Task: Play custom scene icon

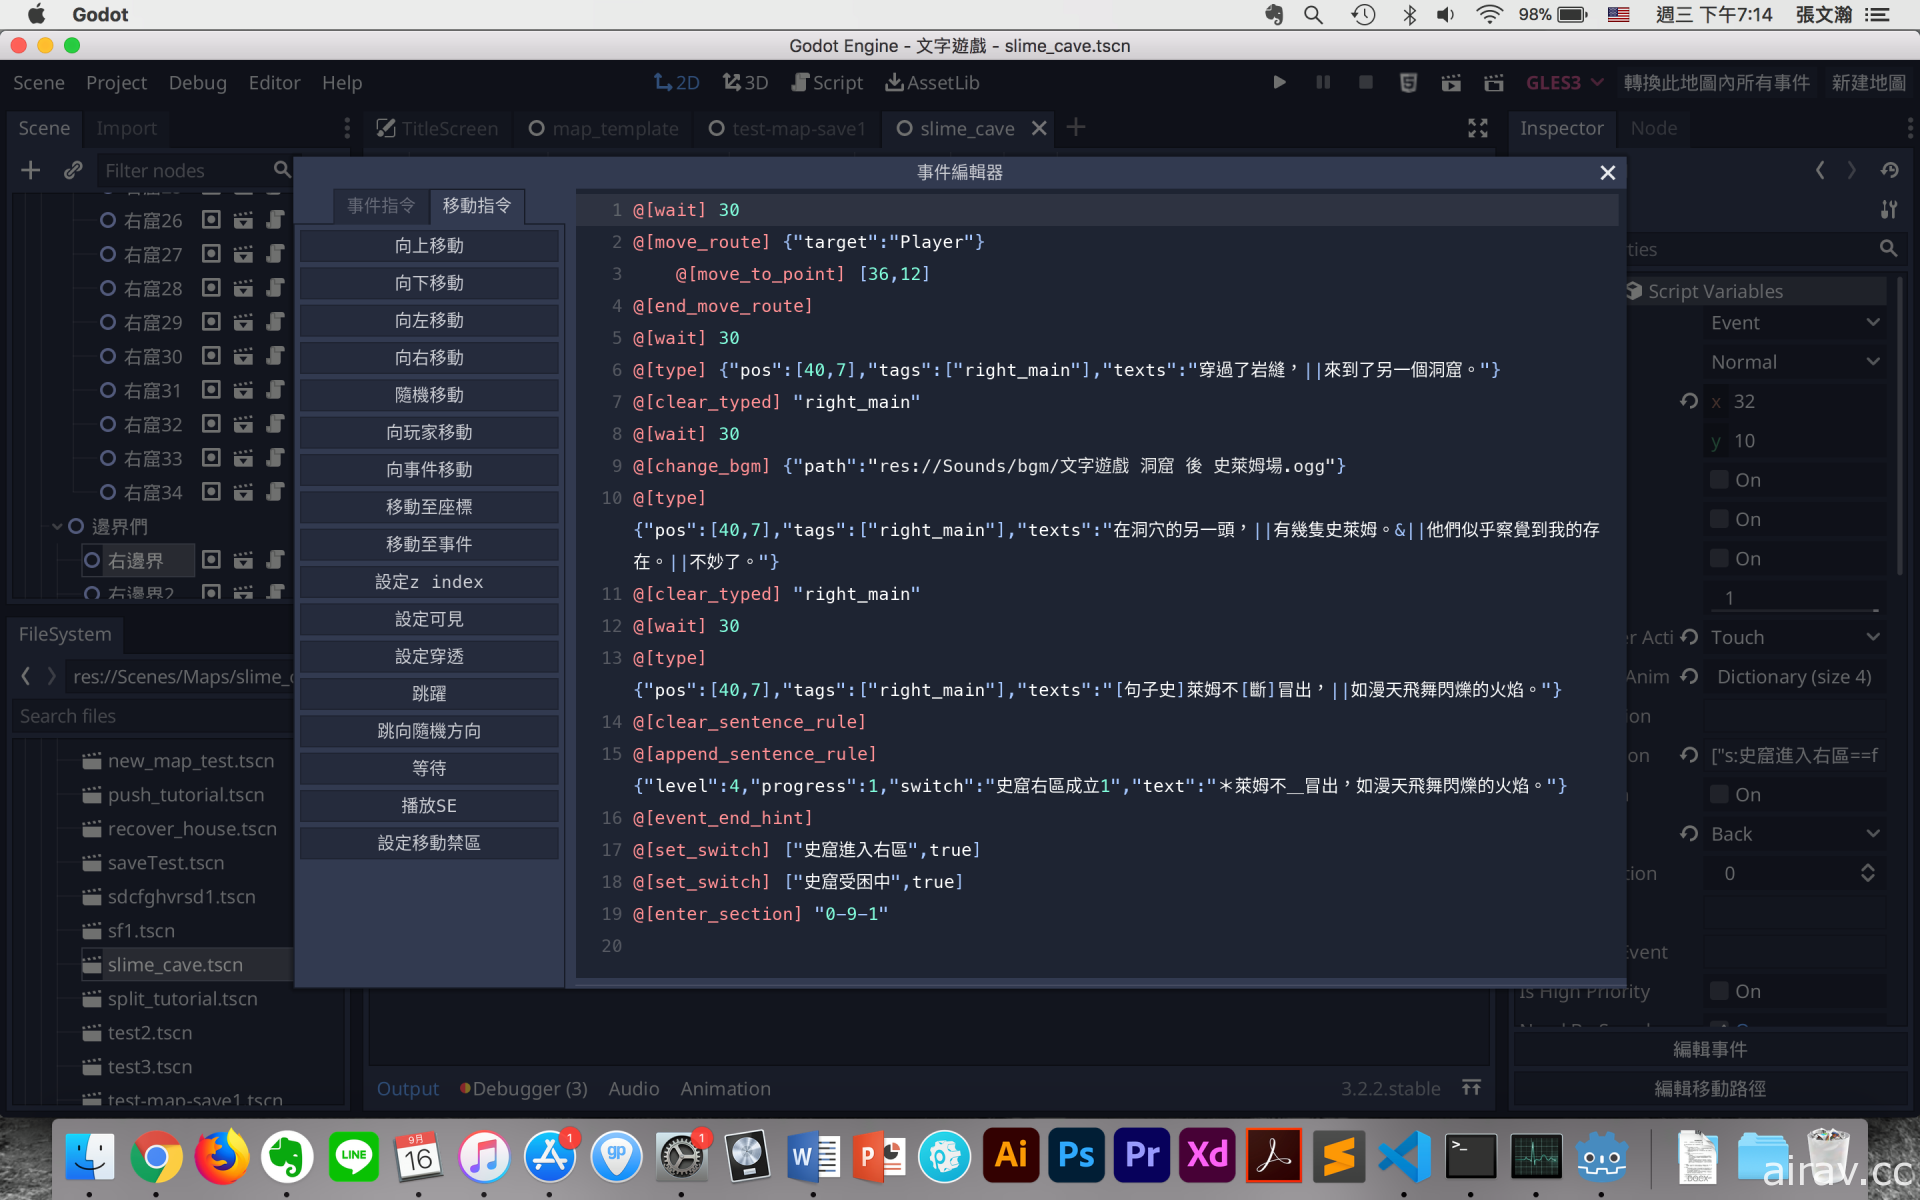Action: [1494, 83]
